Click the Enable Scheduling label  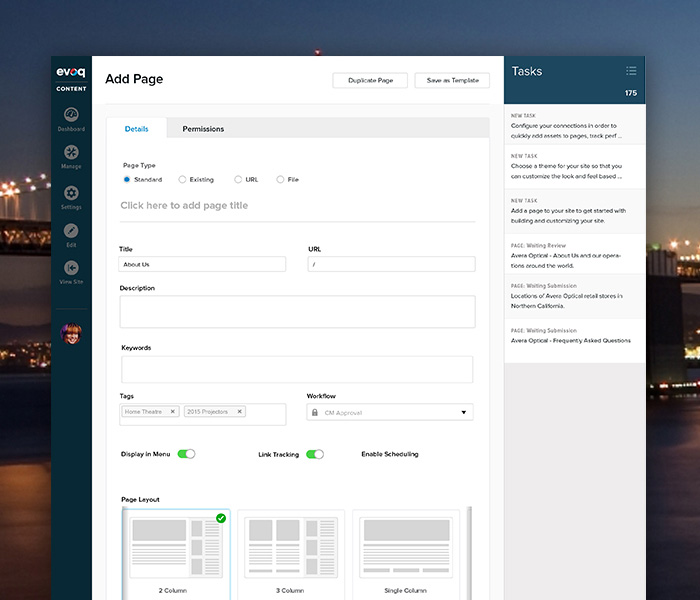(x=390, y=454)
